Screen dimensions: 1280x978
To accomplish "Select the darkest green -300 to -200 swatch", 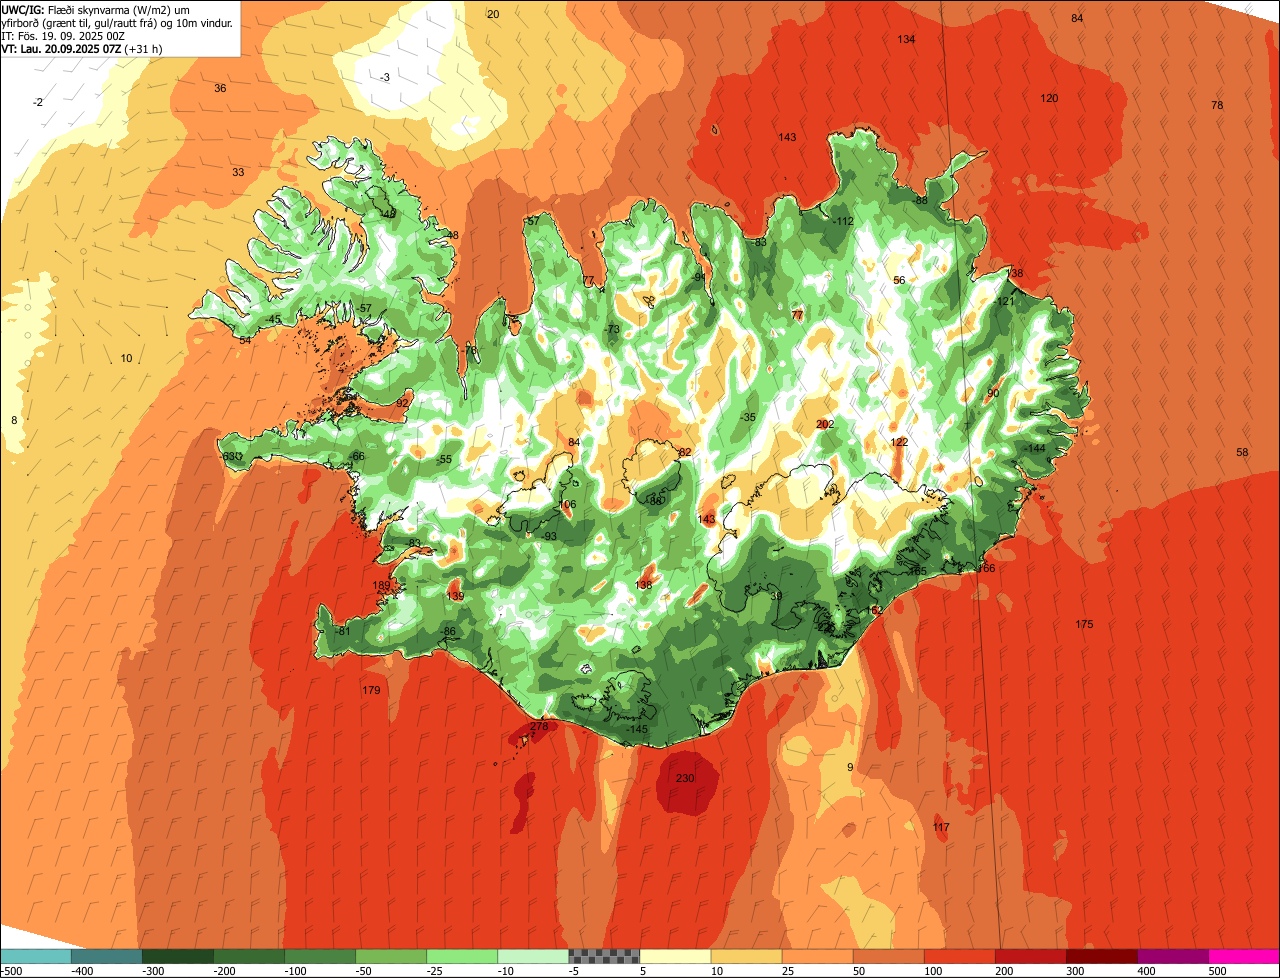I will coord(178,956).
